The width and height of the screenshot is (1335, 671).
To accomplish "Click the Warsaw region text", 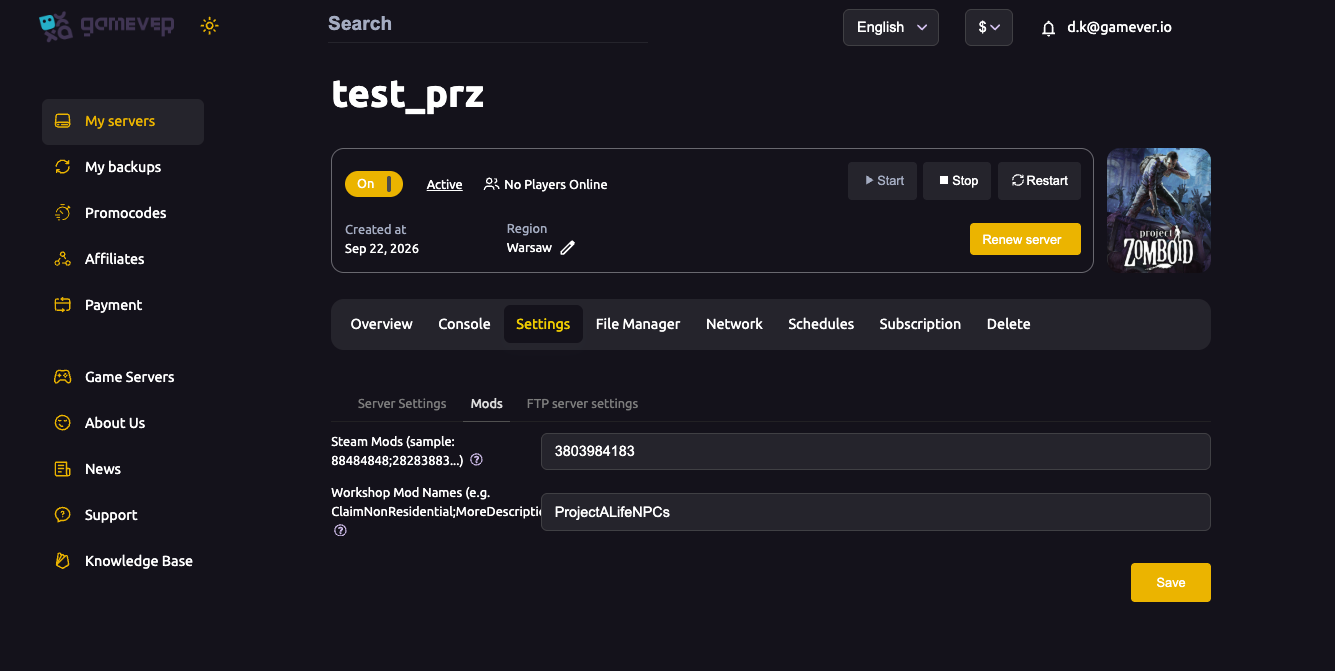I will 529,248.
